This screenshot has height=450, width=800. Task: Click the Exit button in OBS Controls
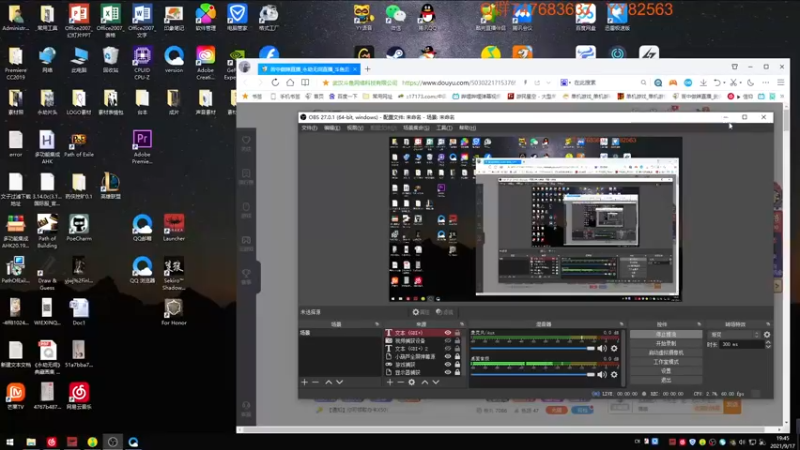666,380
